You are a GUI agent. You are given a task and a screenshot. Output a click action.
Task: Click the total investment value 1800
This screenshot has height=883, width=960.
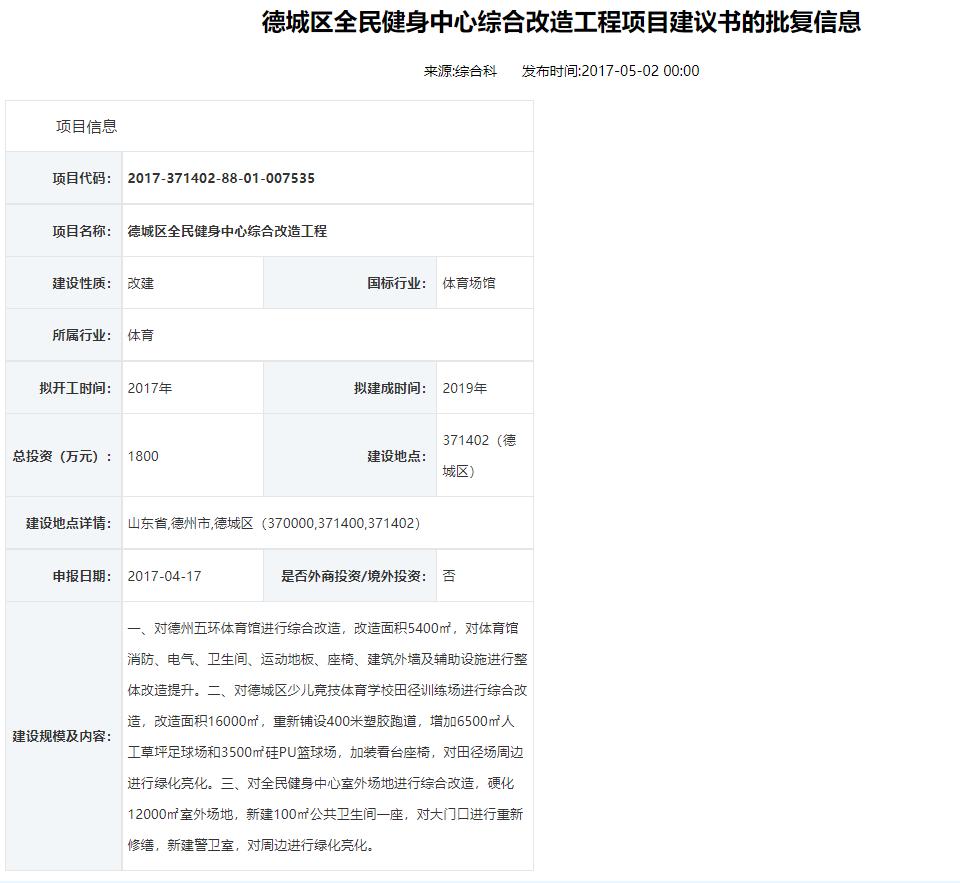click(141, 456)
